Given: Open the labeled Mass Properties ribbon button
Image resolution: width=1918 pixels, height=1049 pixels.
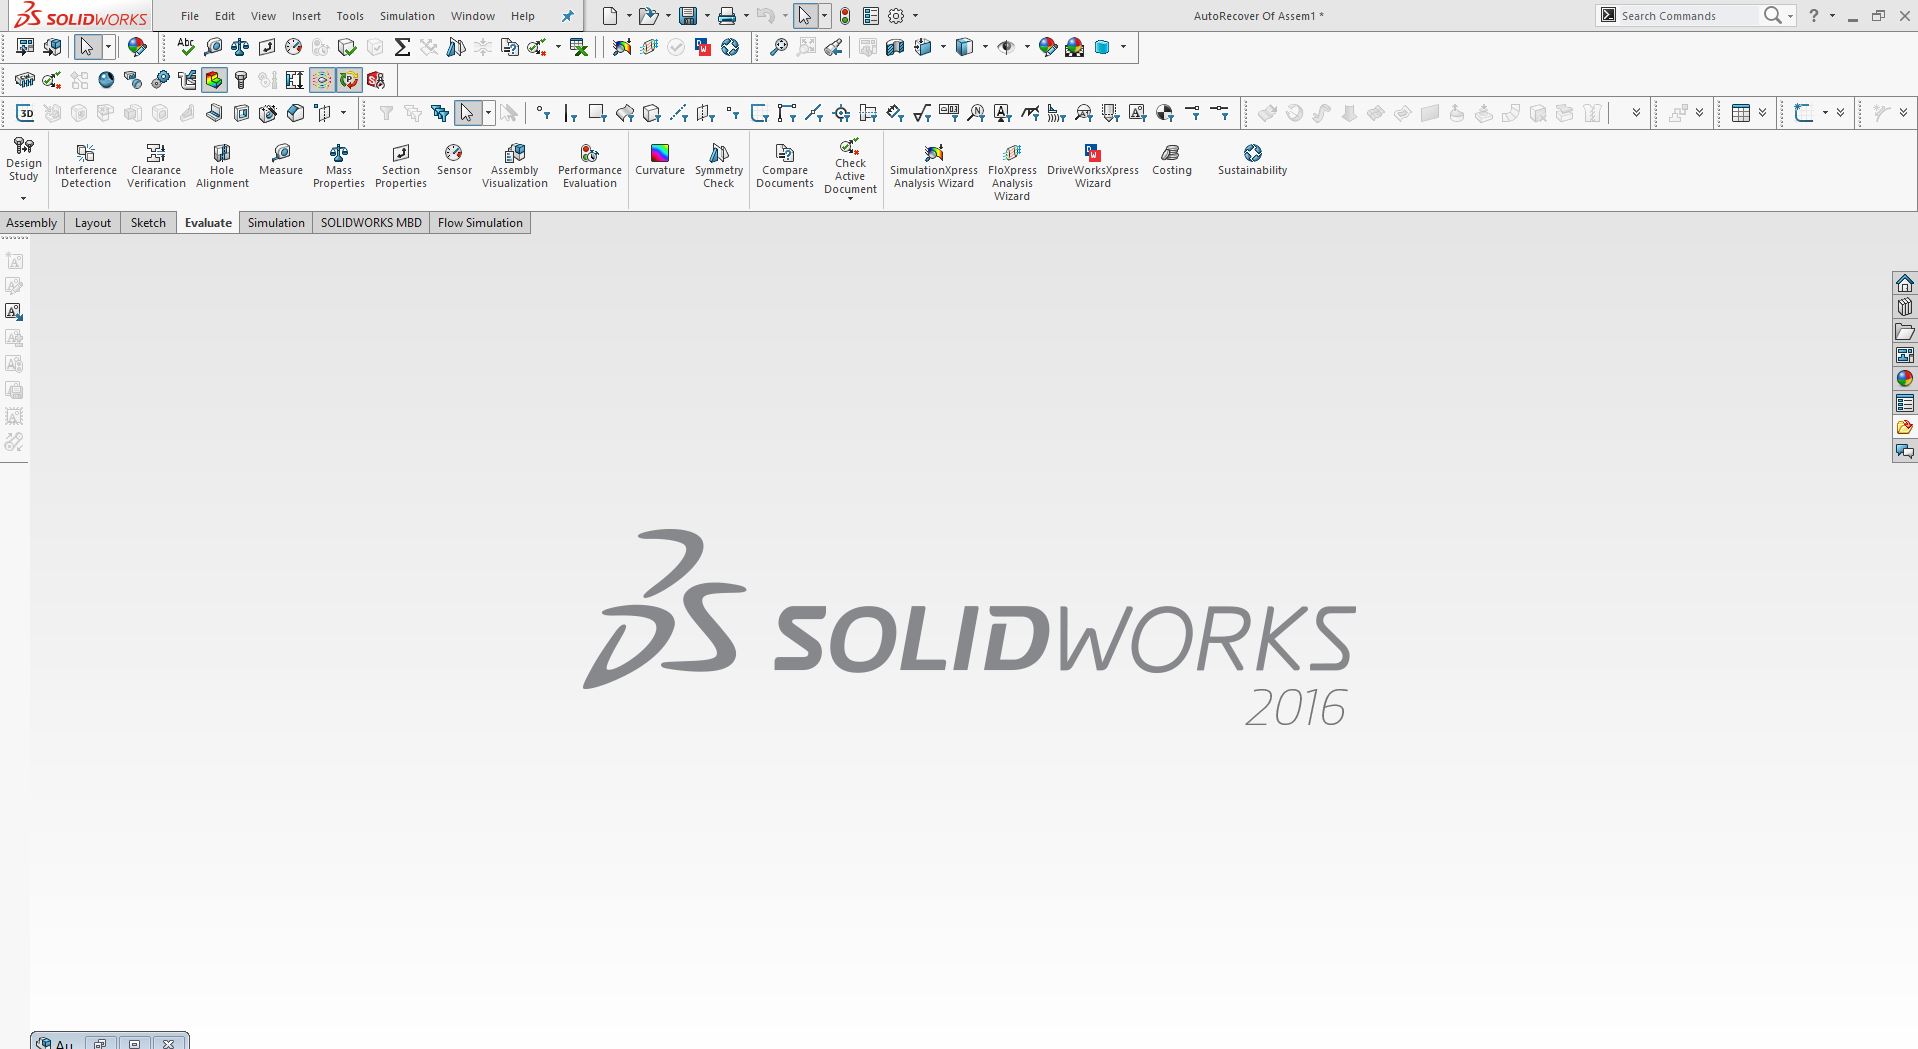Looking at the screenshot, I should coord(339,166).
